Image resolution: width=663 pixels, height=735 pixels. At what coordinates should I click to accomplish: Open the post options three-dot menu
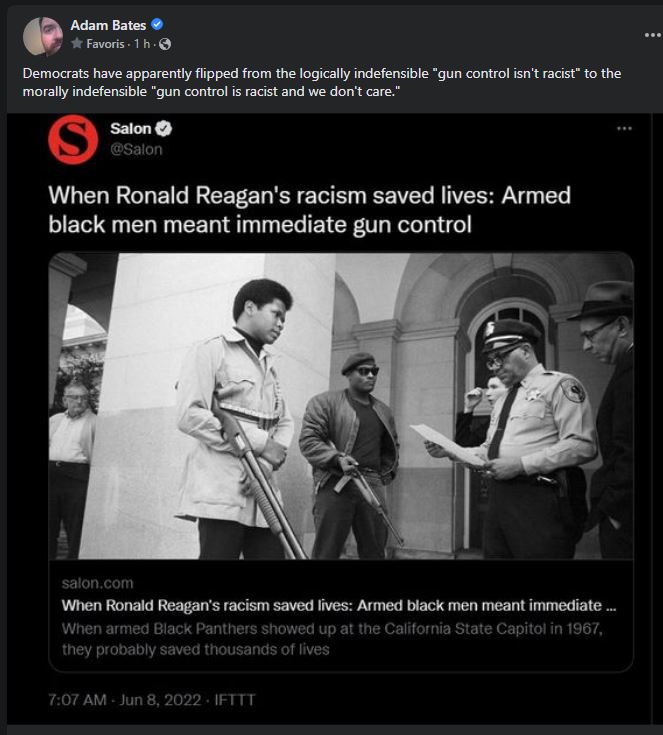[652, 35]
